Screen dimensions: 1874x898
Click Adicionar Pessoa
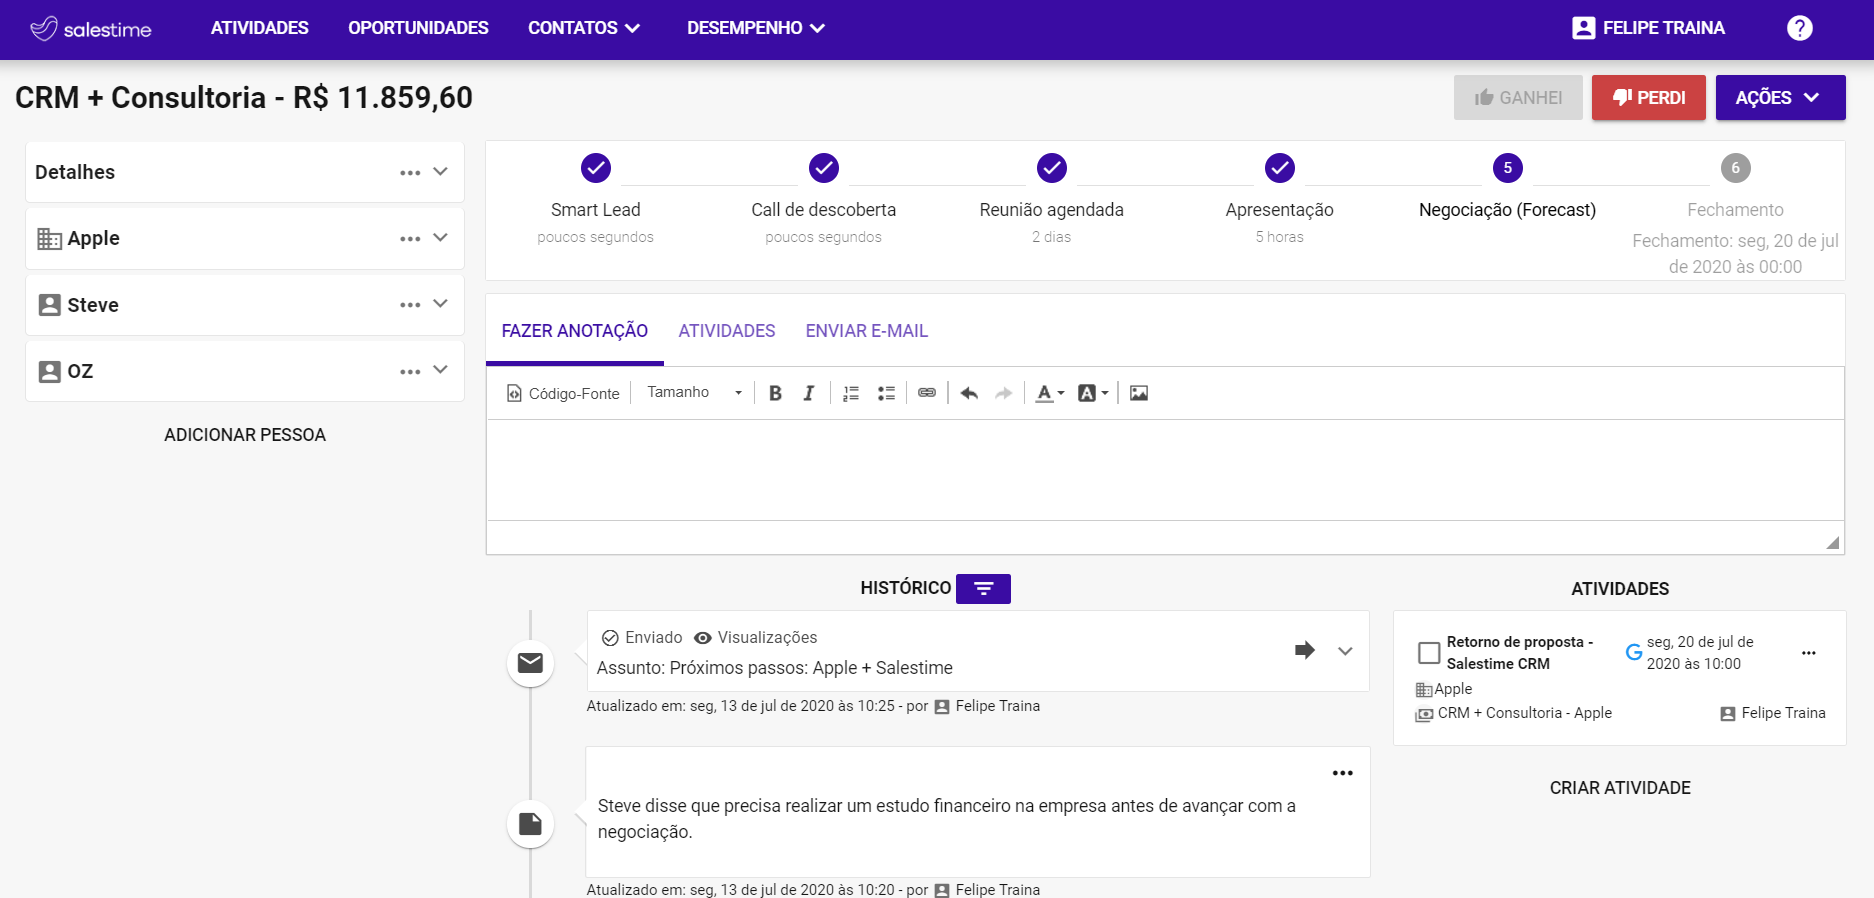245,435
